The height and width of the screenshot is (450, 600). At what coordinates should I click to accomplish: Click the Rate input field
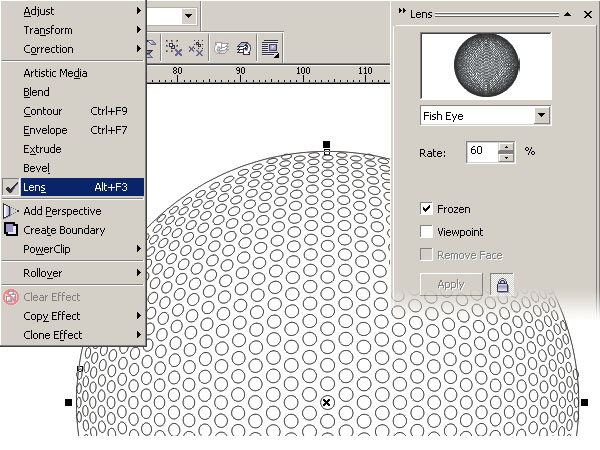pos(483,152)
